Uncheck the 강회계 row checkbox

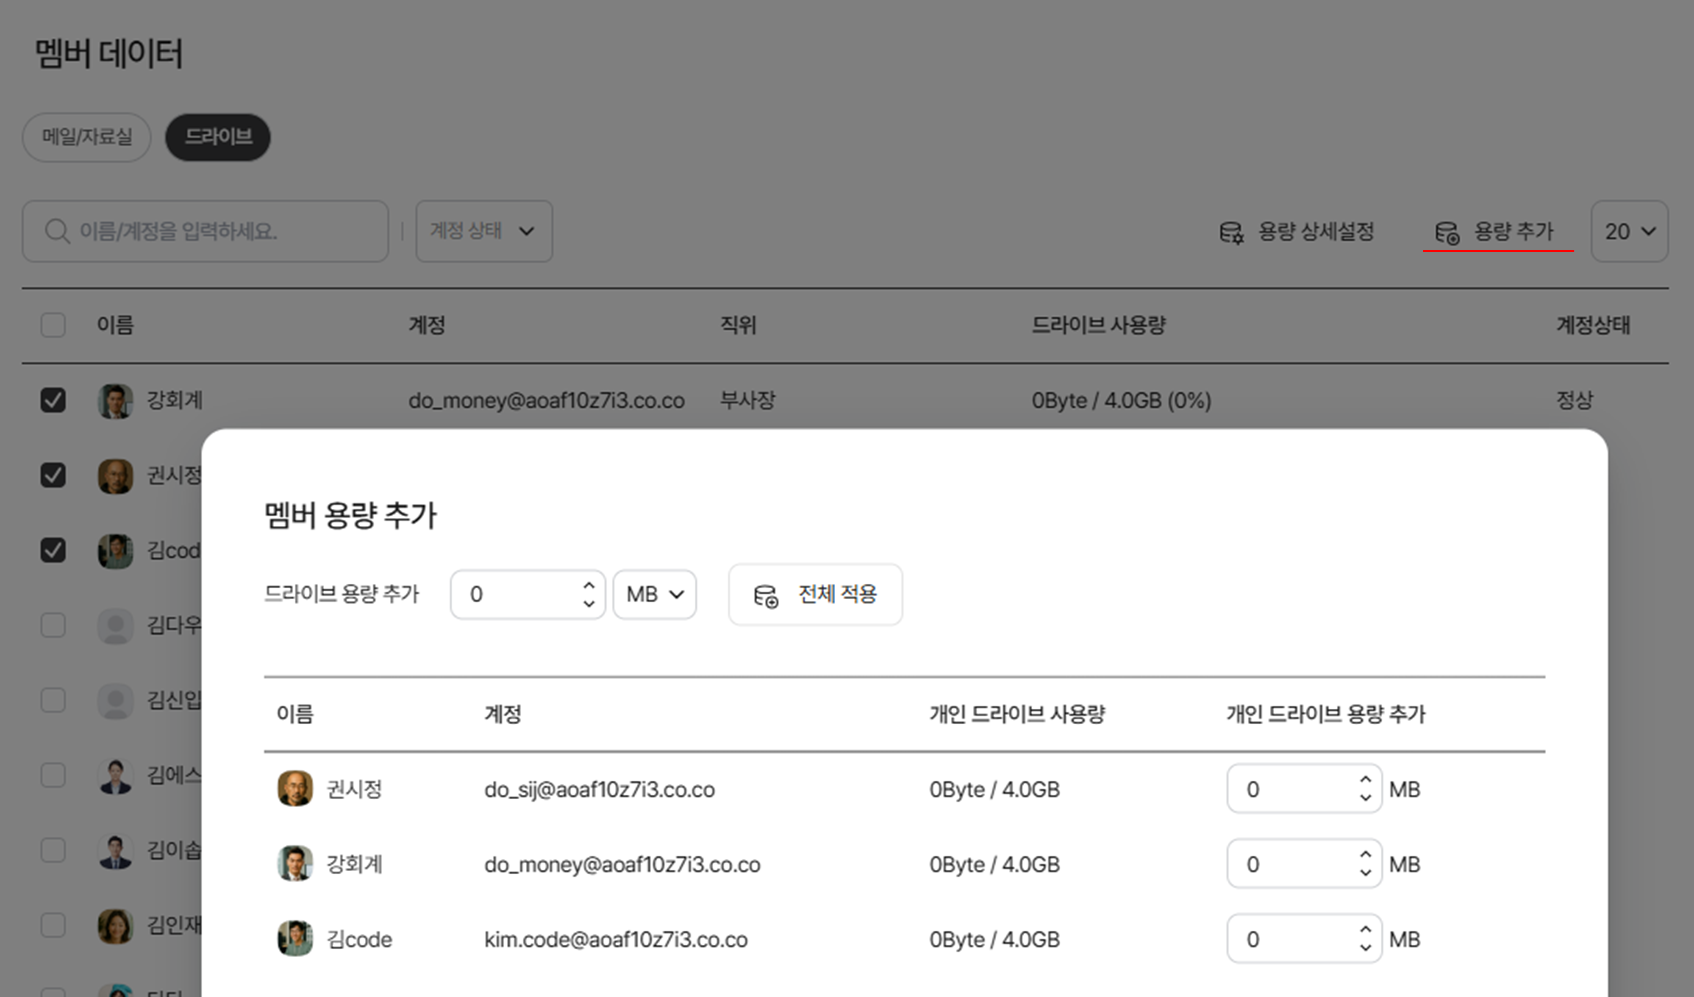(x=53, y=400)
